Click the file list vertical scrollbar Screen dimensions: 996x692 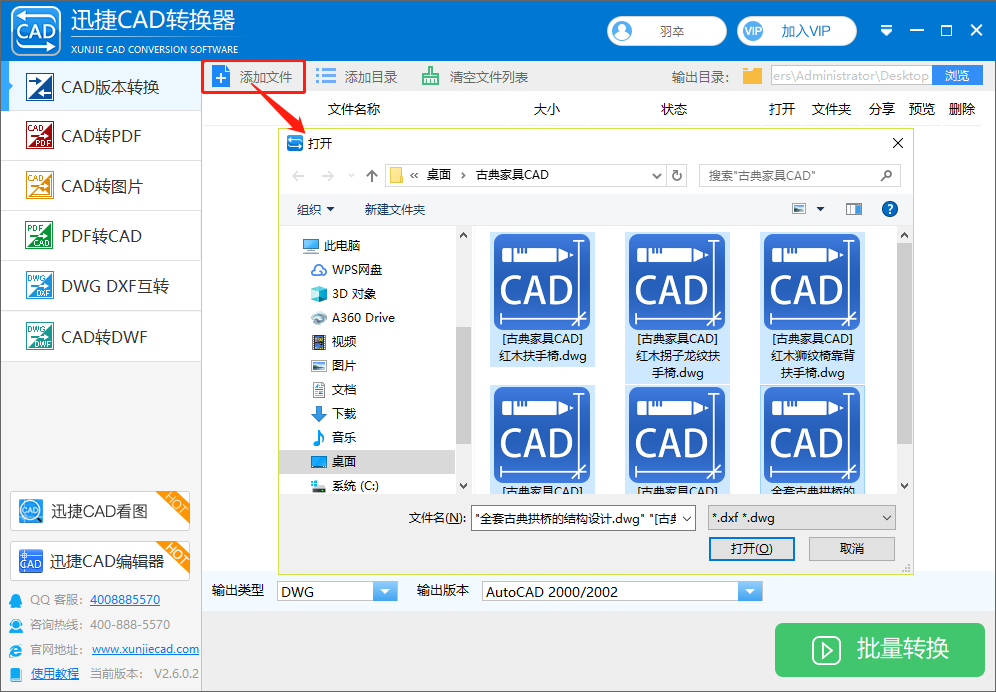click(x=905, y=343)
